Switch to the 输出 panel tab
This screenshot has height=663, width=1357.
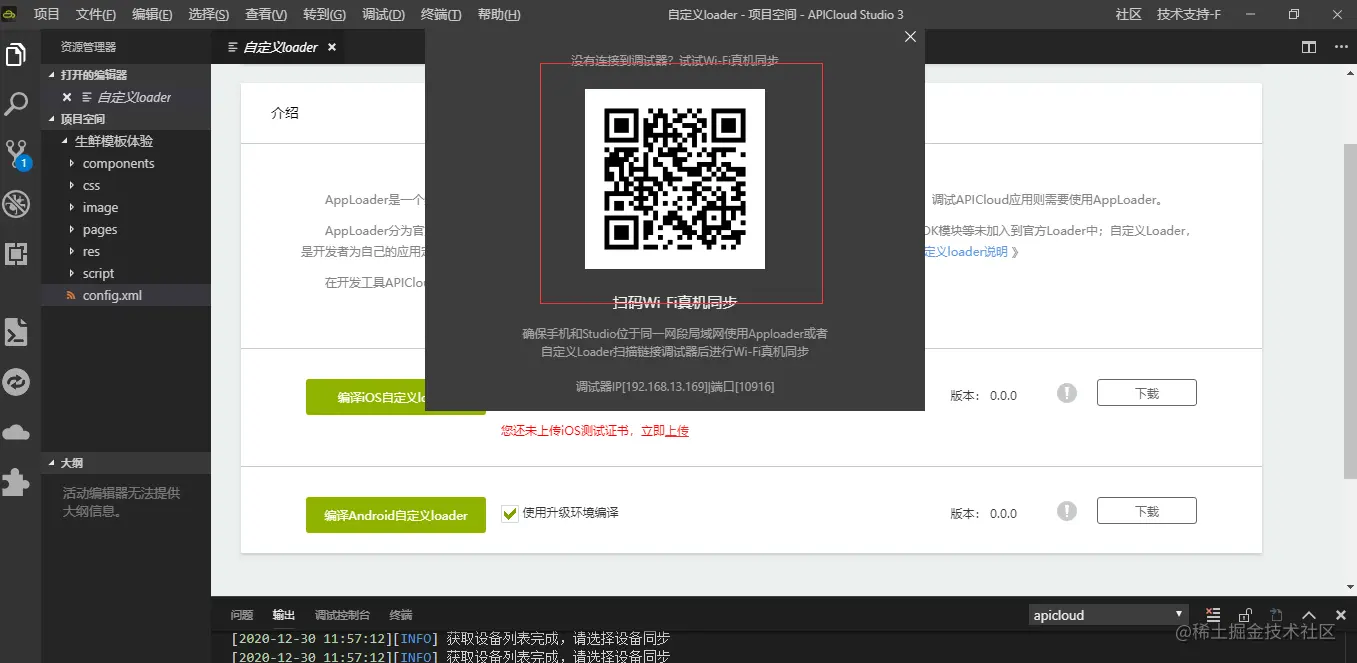tap(284, 615)
